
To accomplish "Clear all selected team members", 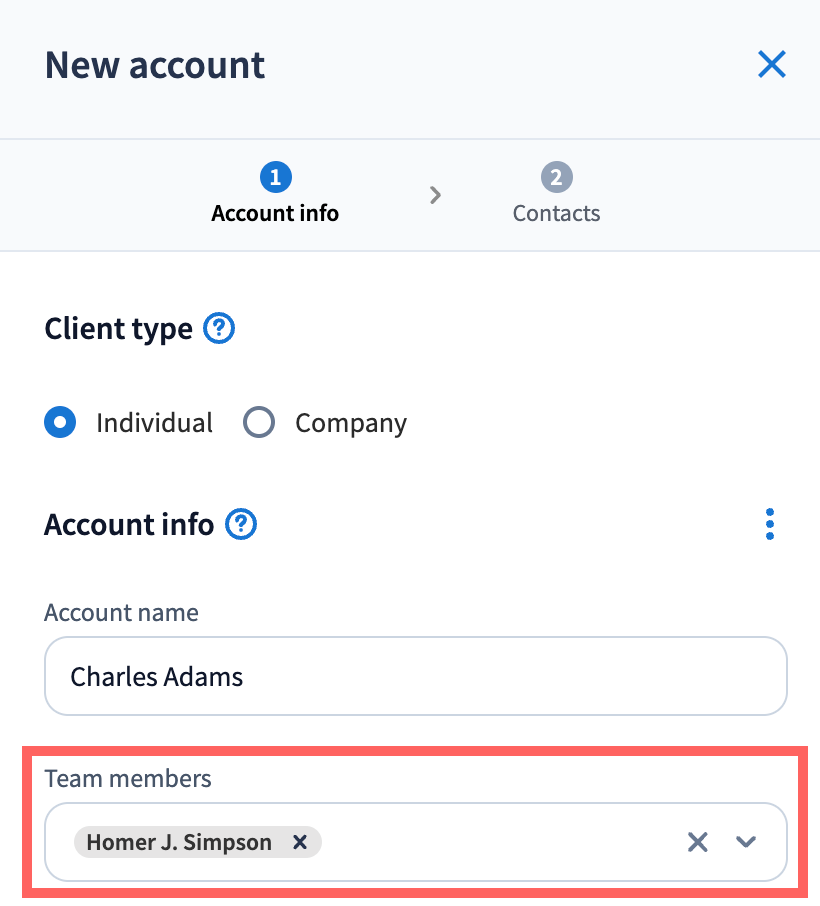I will coord(697,842).
